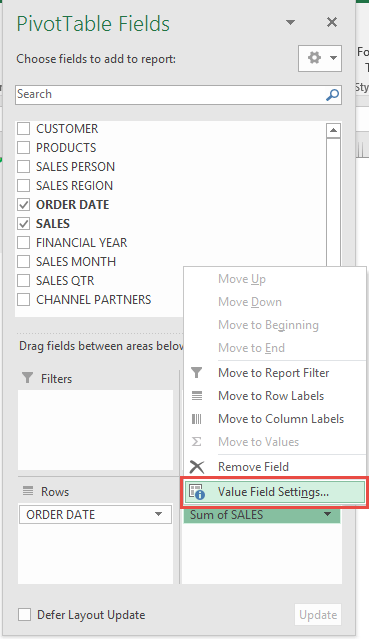Open the gear Tools layout menu
The width and height of the screenshot is (369, 639).
click(320, 59)
